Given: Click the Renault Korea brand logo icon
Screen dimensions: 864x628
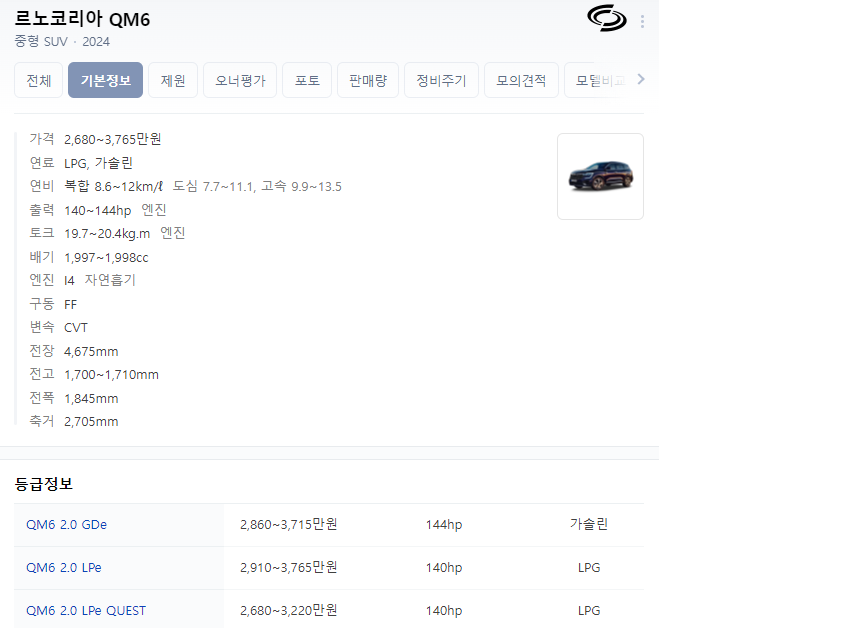Looking at the screenshot, I should (x=607, y=18).
